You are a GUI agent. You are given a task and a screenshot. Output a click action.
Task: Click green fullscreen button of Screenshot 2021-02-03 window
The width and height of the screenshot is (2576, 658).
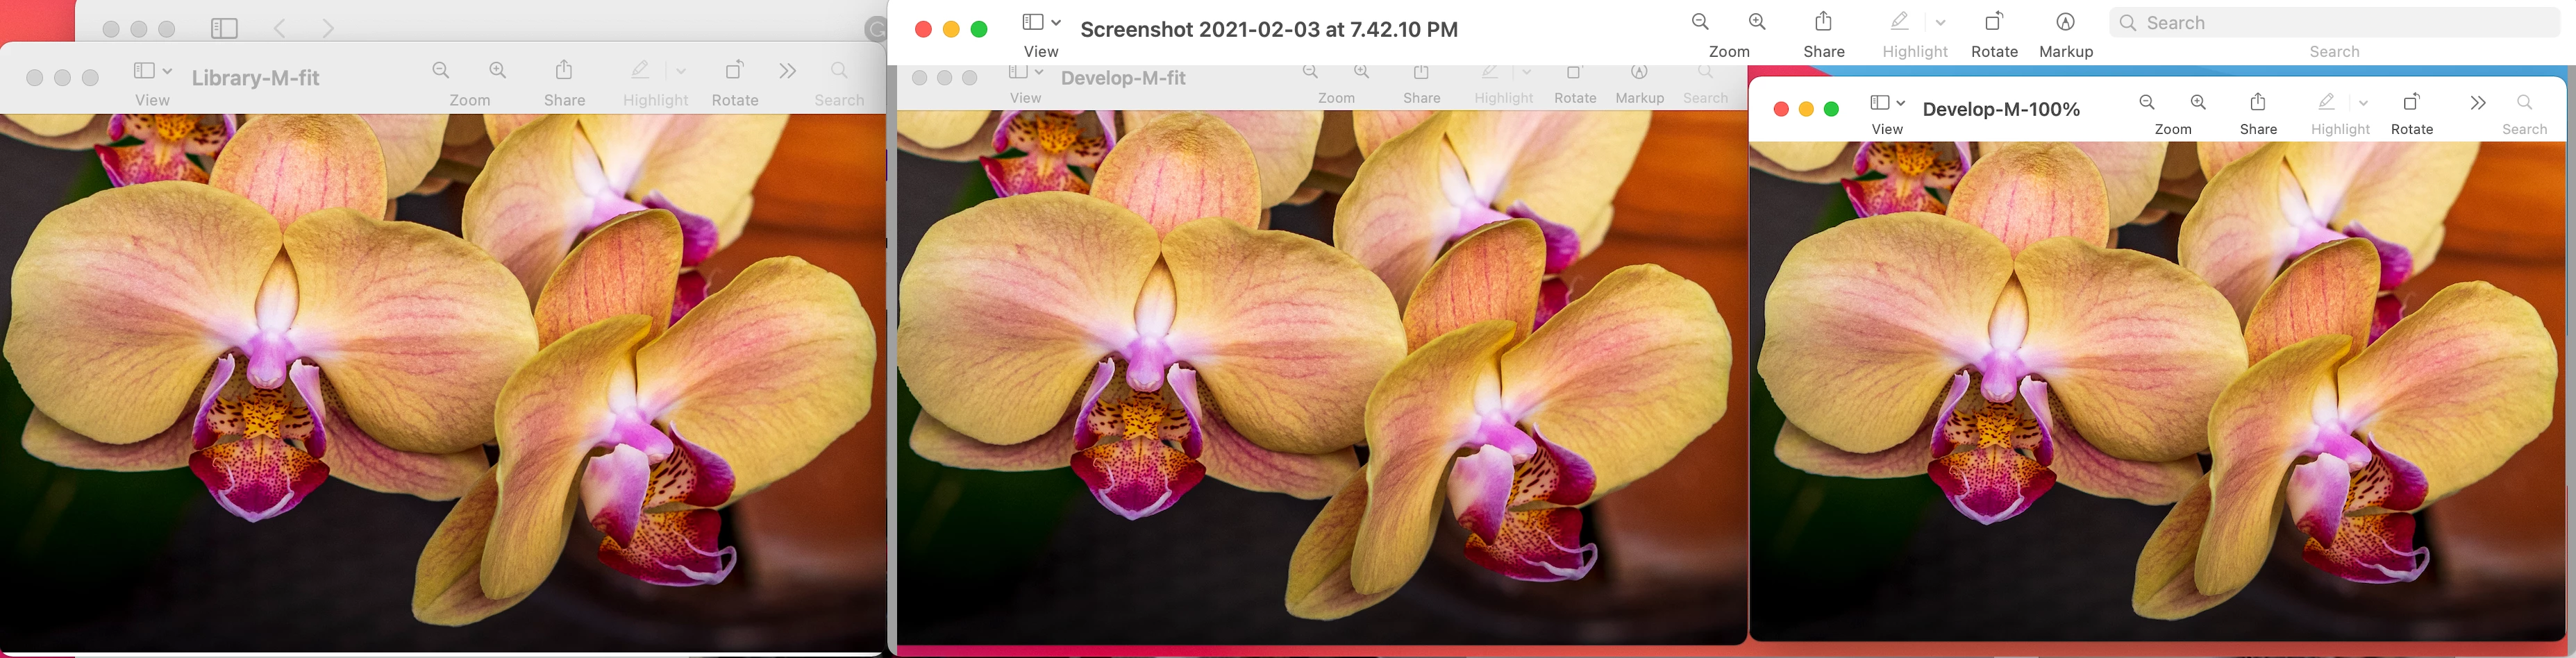[979, 29]
